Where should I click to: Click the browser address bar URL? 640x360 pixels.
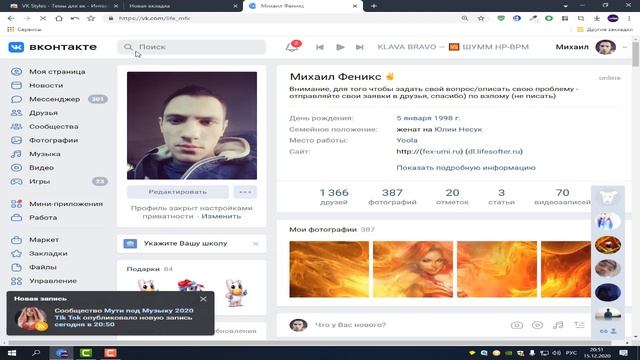tap(154, 18)
